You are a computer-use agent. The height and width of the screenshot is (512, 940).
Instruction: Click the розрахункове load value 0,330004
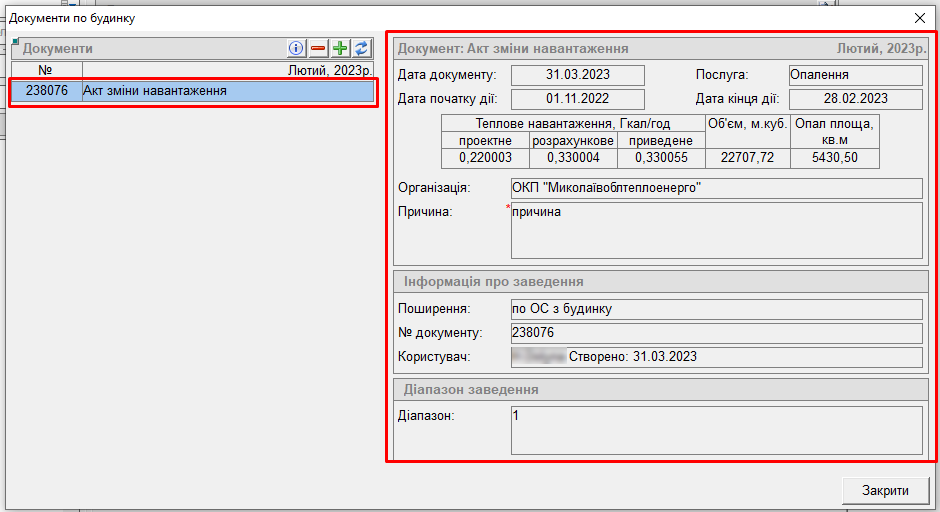click(573, 158)
